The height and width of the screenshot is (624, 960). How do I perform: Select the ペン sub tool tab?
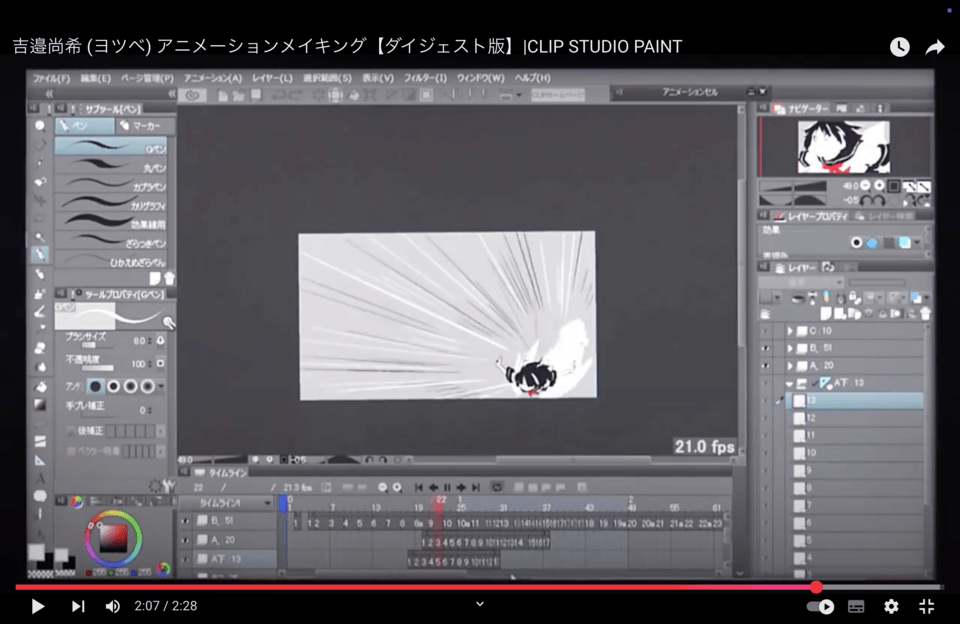(x=84, y=126)
